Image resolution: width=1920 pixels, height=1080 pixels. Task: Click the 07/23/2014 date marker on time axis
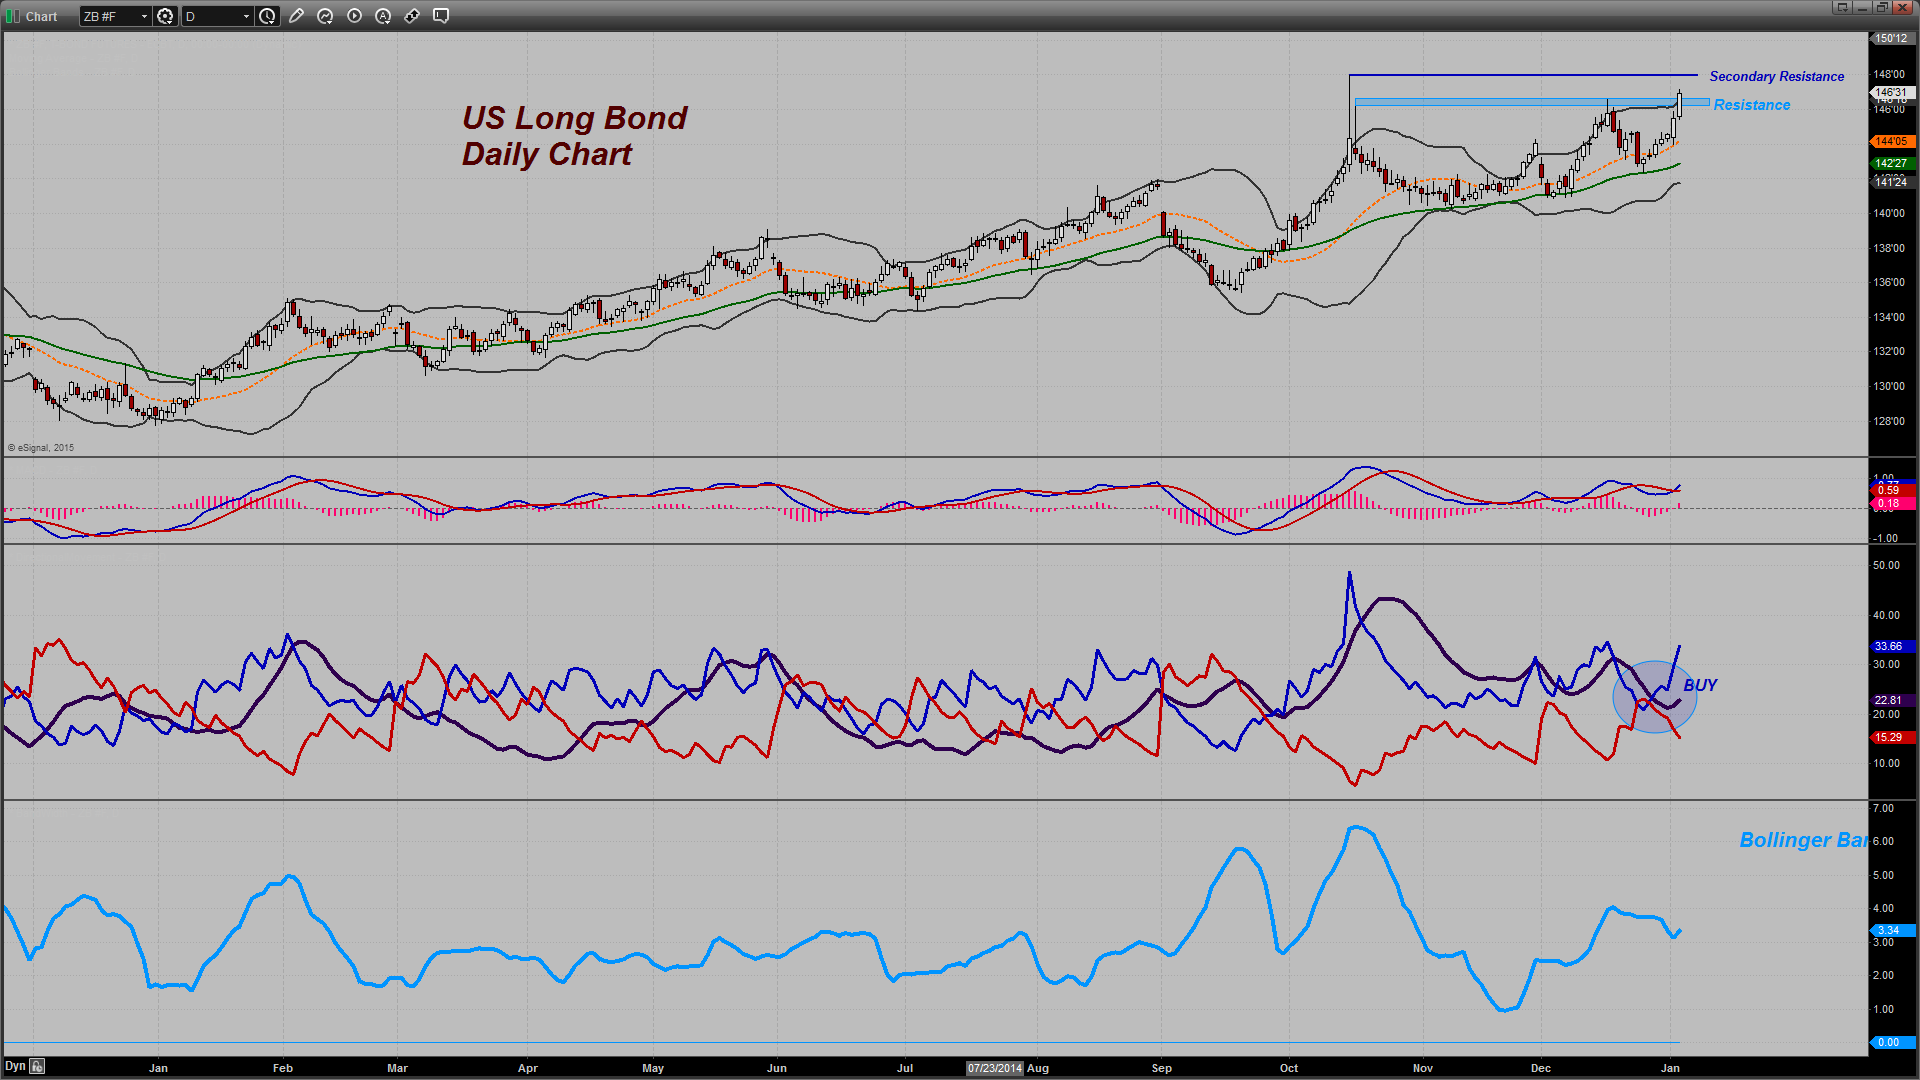(995, 1068)
